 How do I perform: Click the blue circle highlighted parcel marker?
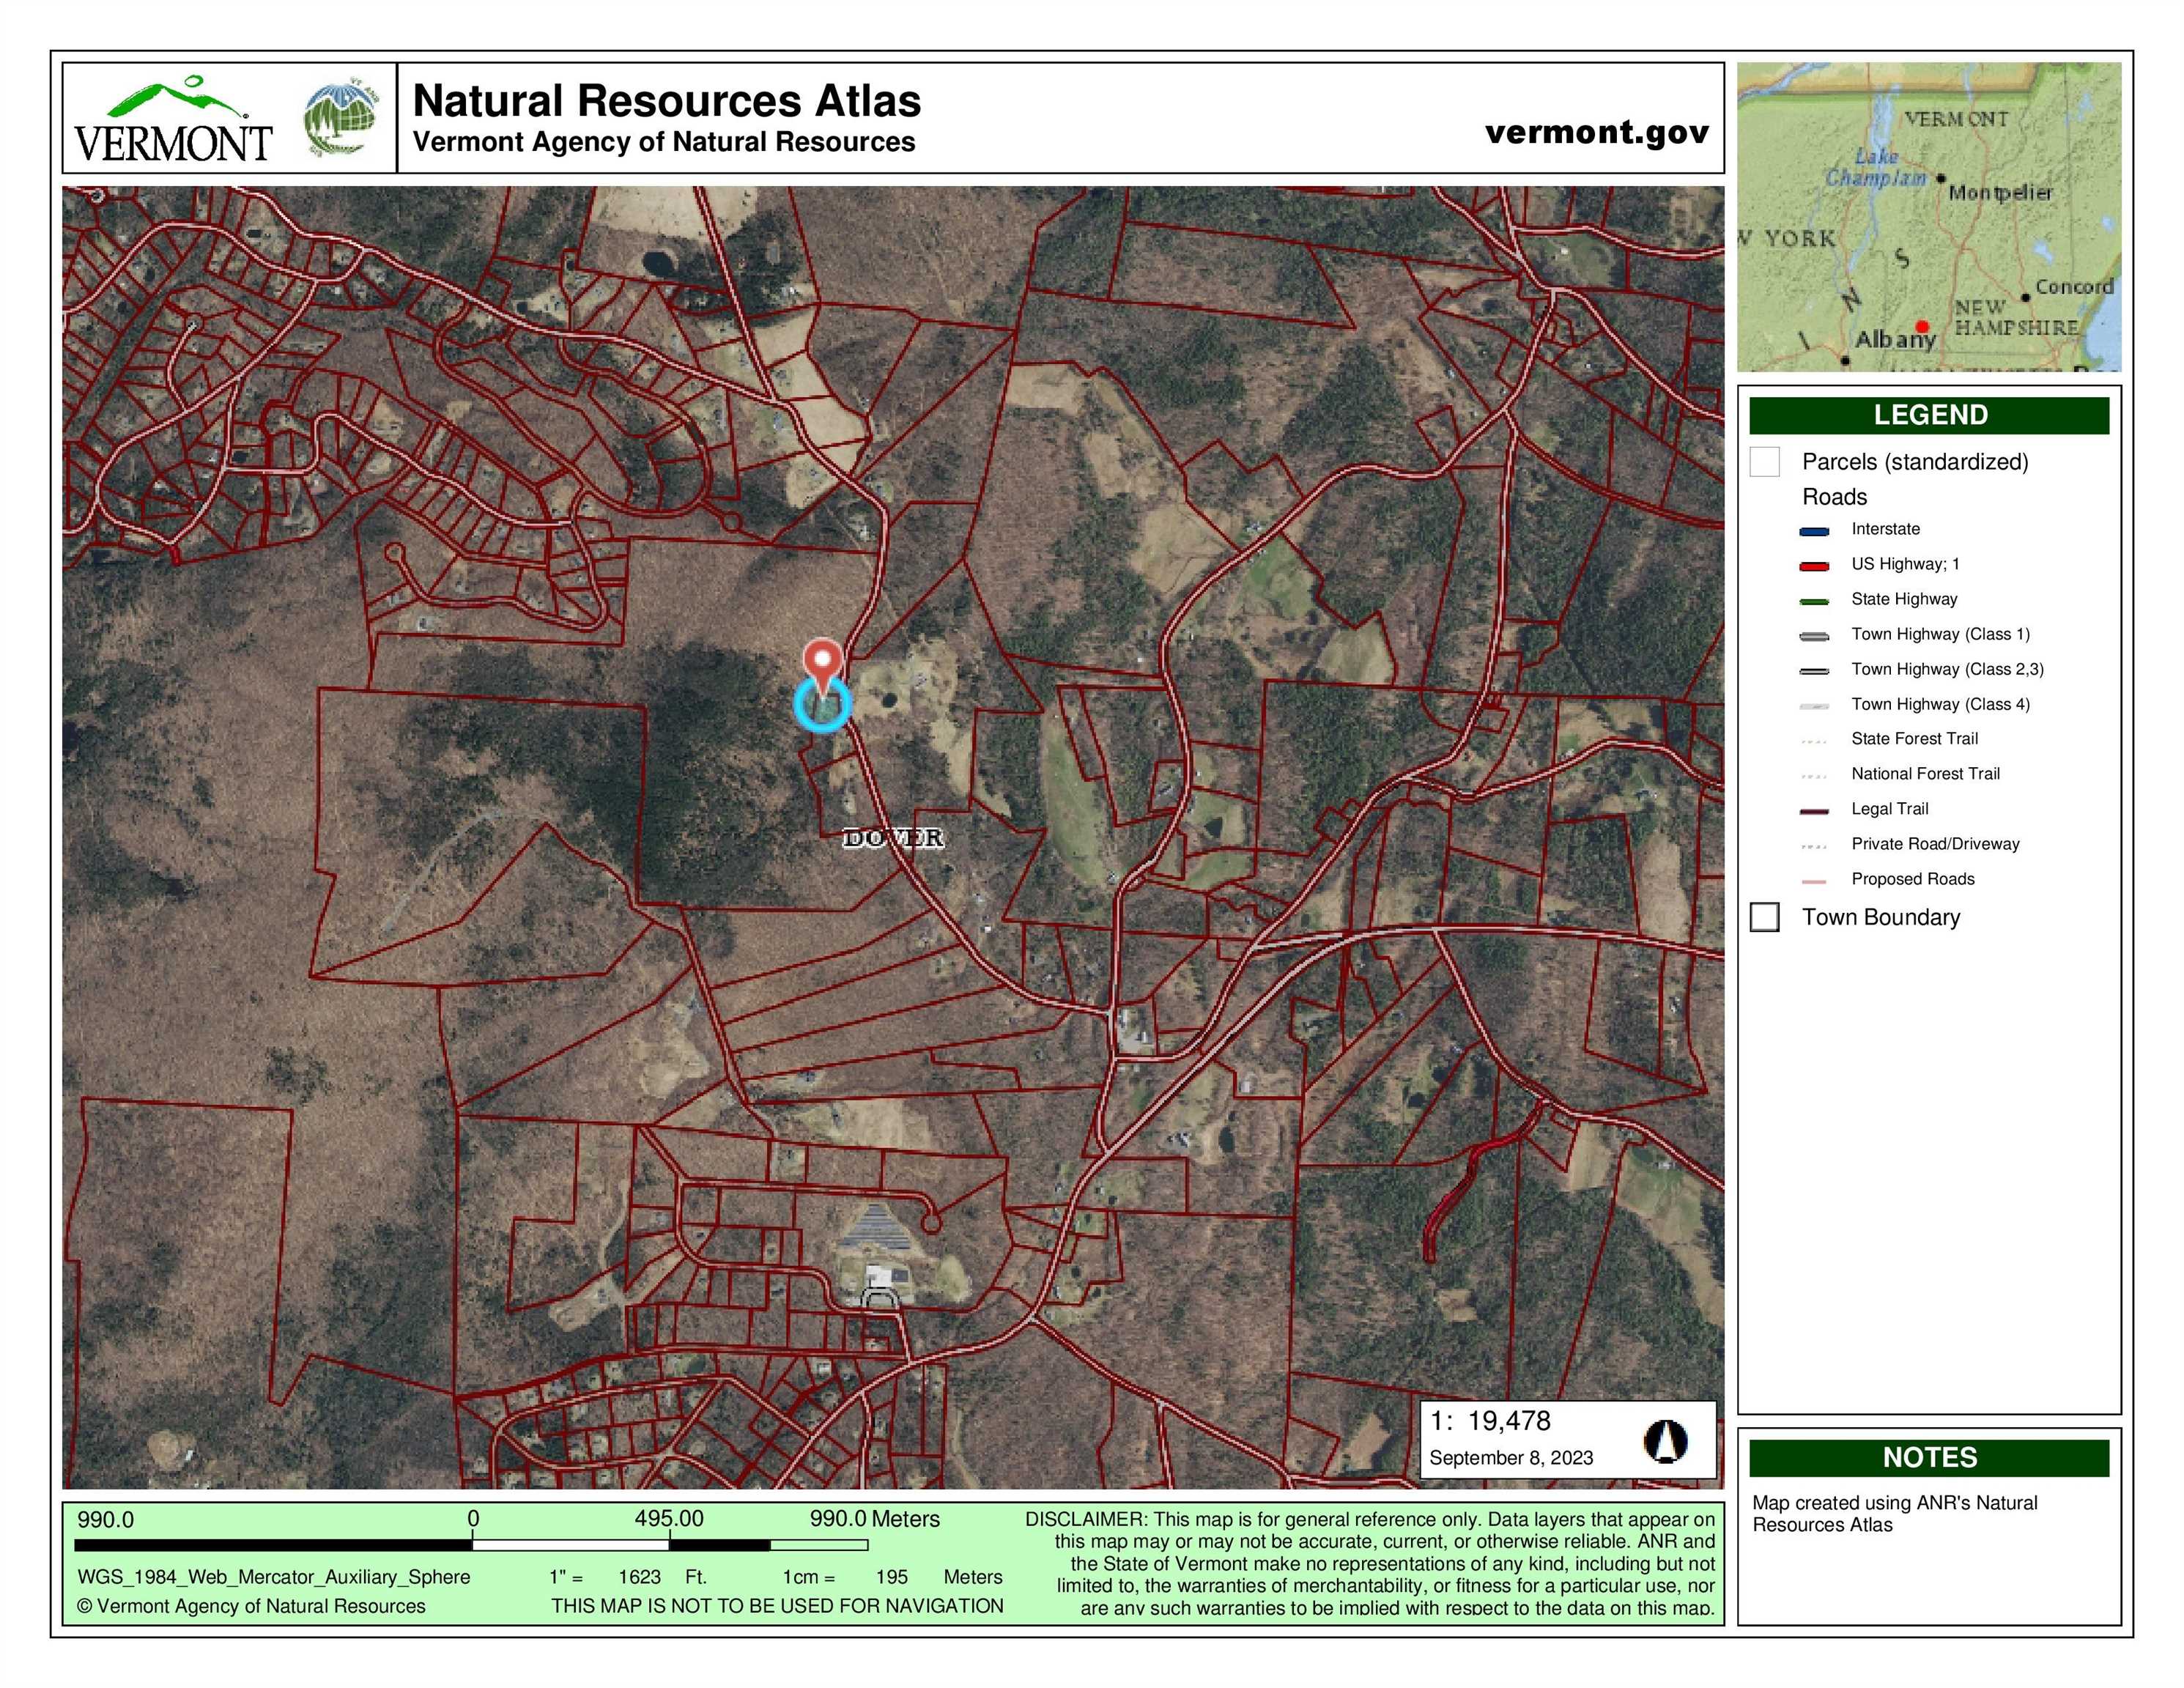tap(823, 705)
